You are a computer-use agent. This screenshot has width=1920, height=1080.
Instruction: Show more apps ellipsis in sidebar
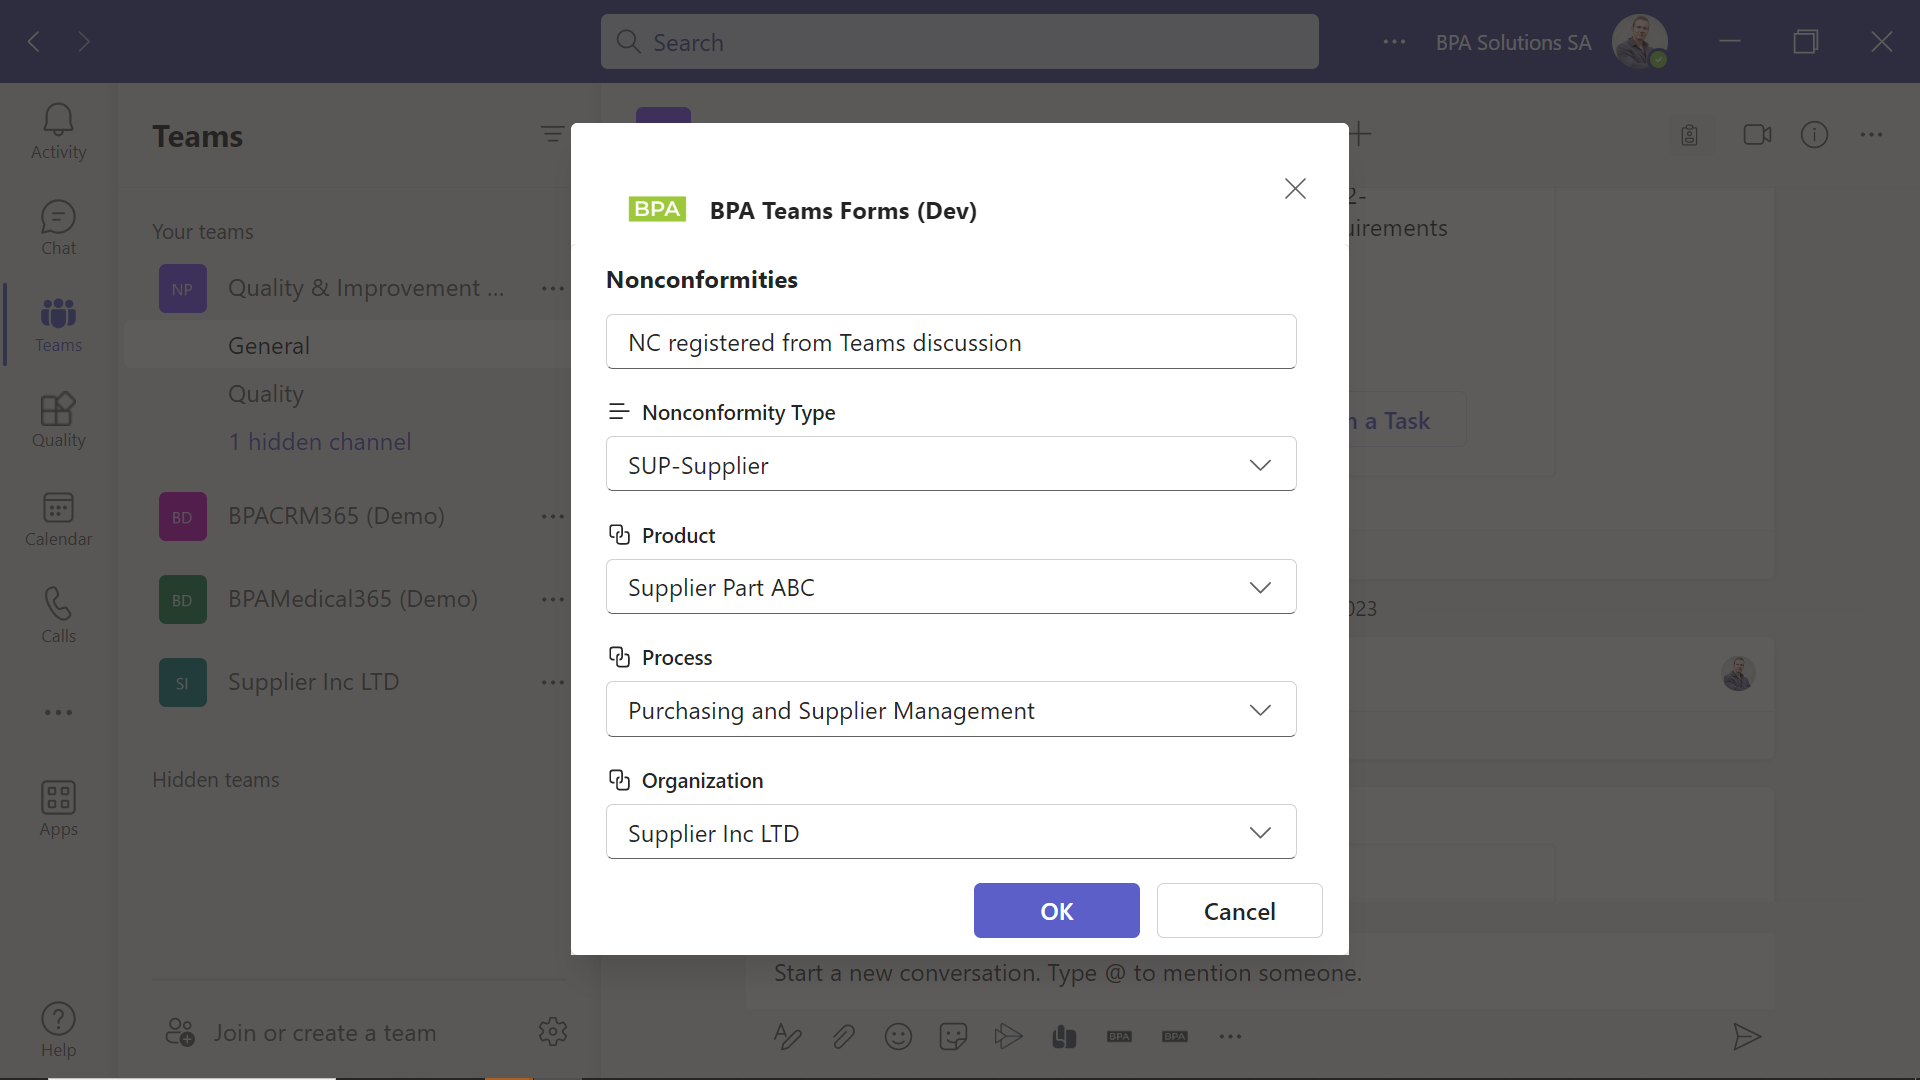click(x=58, y=713)
